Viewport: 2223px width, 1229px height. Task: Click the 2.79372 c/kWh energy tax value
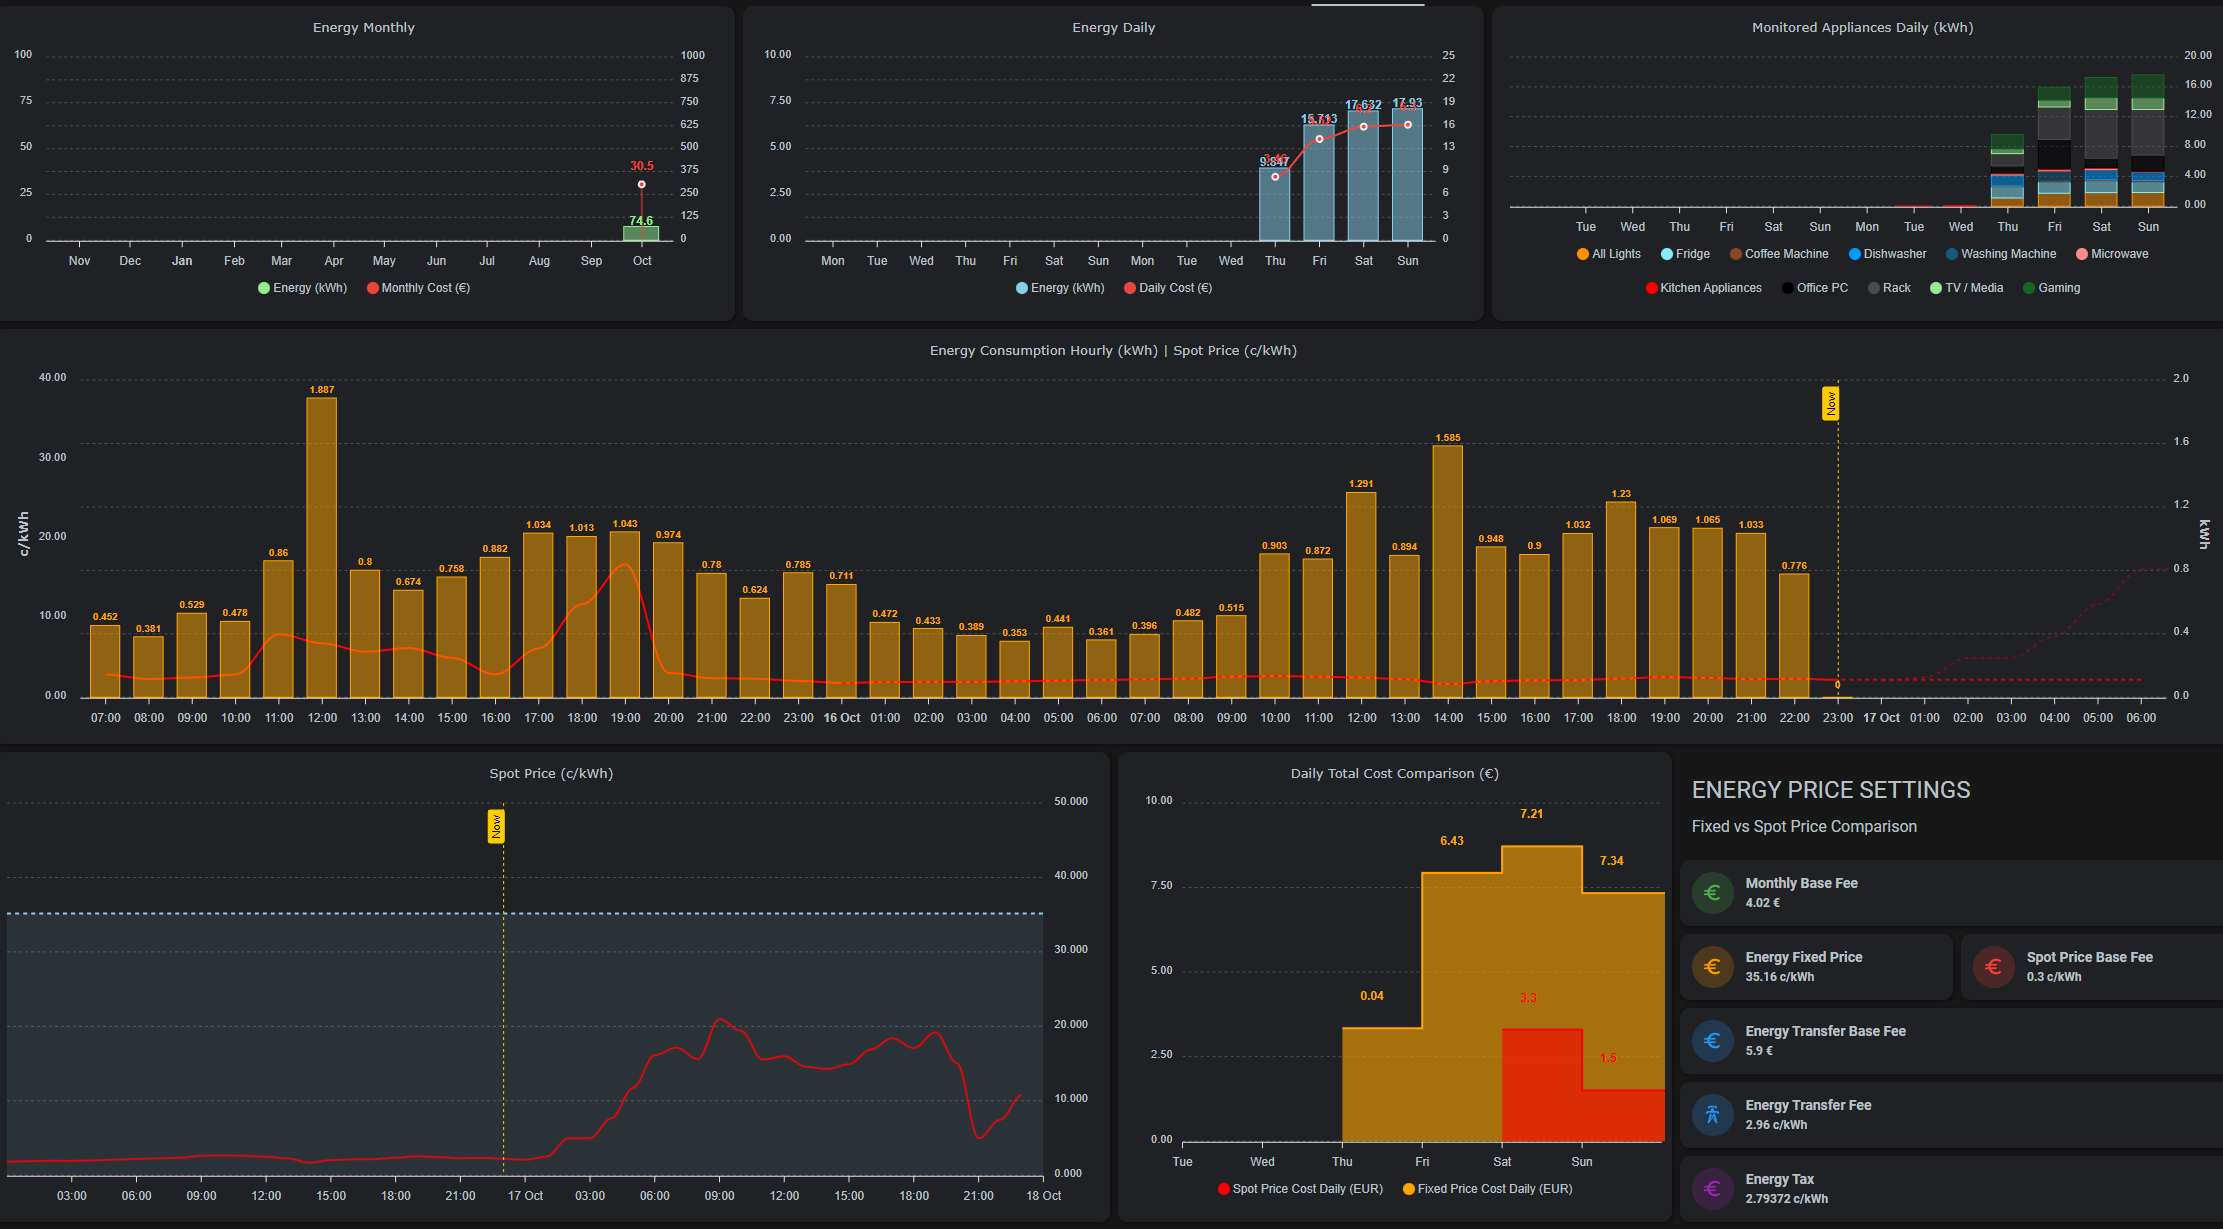(x=1787, y=1199)
